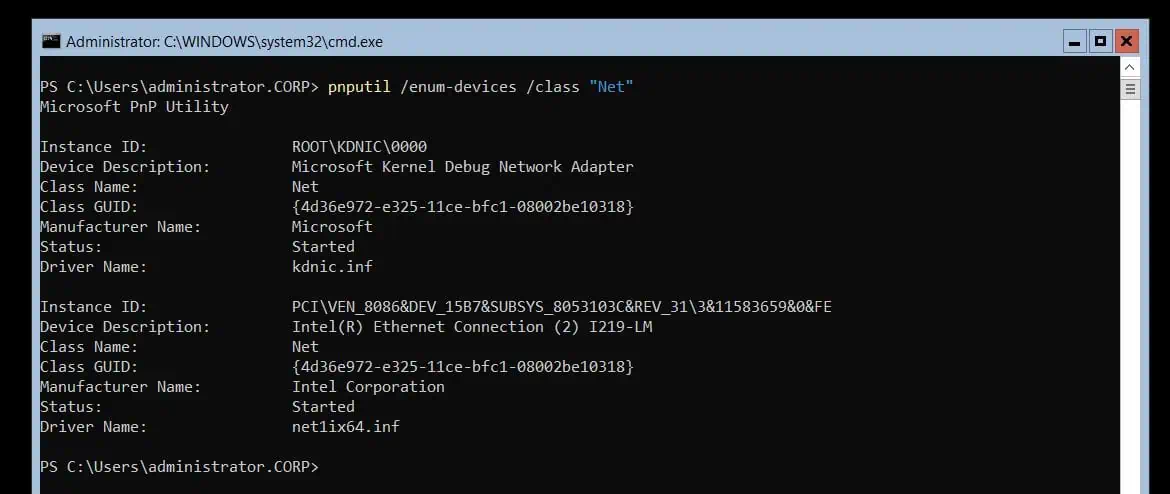This screenshot has height=494, width=1170.
Task: Click Microsoft Kernel Debug Network Adapter text
Action: click(462, 166)
